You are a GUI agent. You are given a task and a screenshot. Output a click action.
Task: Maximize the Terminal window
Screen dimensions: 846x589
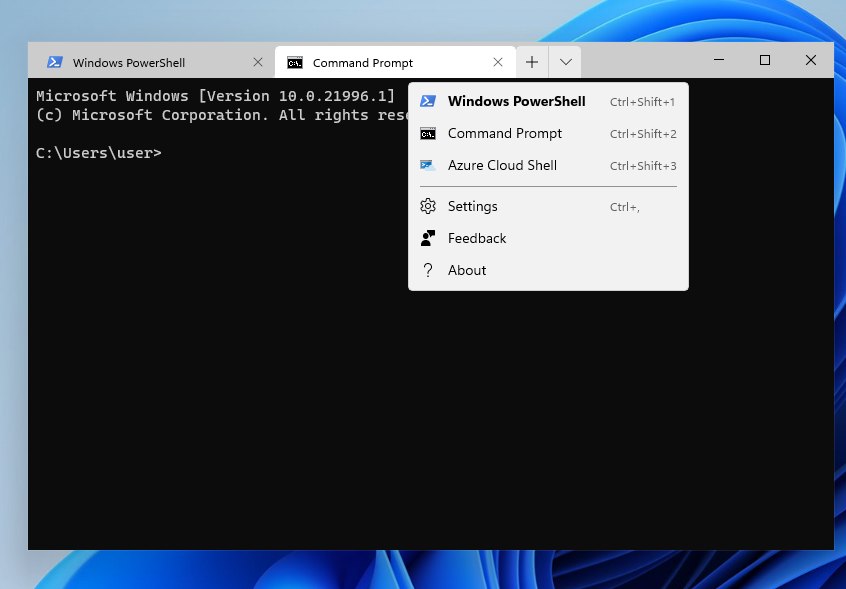(x=765, y=60)
